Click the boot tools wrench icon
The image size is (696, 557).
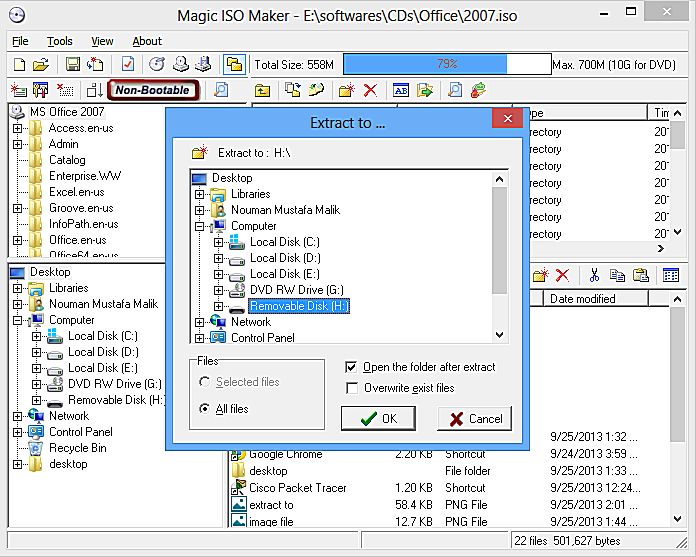[41, 90]
